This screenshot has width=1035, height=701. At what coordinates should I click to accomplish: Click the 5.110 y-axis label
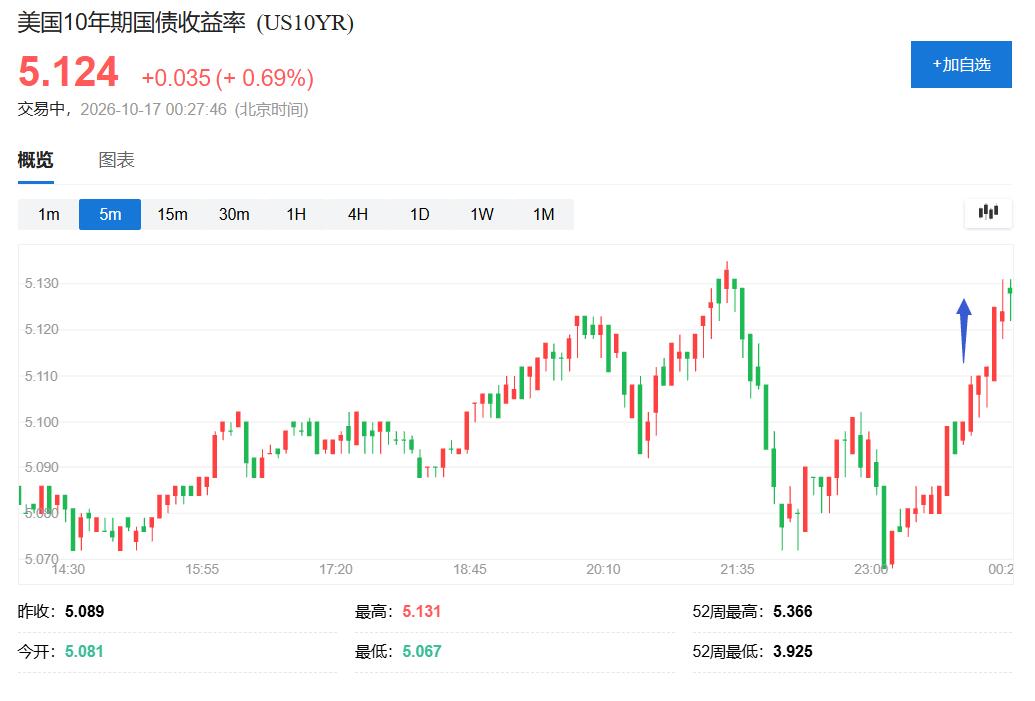[x=42, y=376]
